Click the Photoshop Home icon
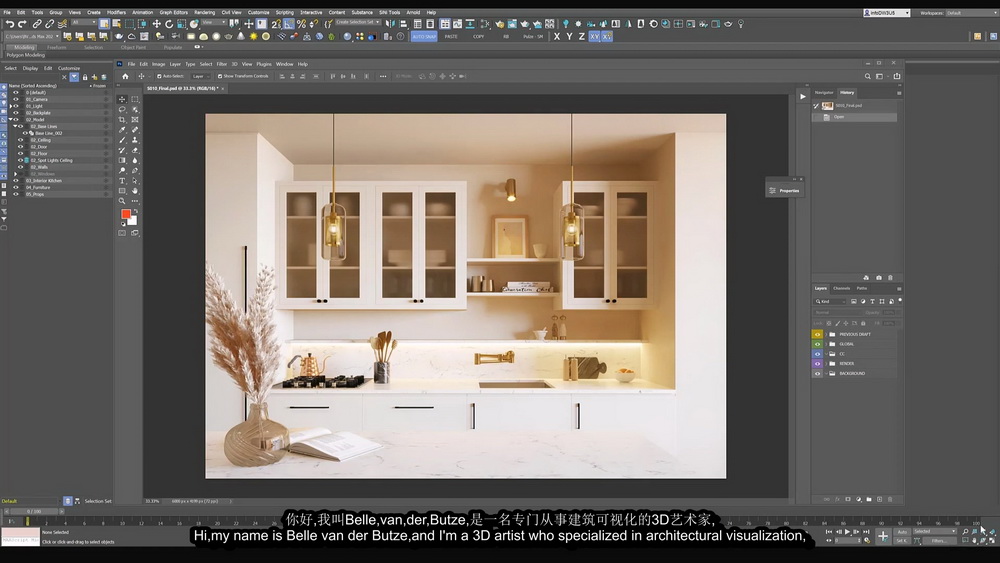The width and height of the screenshot is (1000, 563). 125,77
